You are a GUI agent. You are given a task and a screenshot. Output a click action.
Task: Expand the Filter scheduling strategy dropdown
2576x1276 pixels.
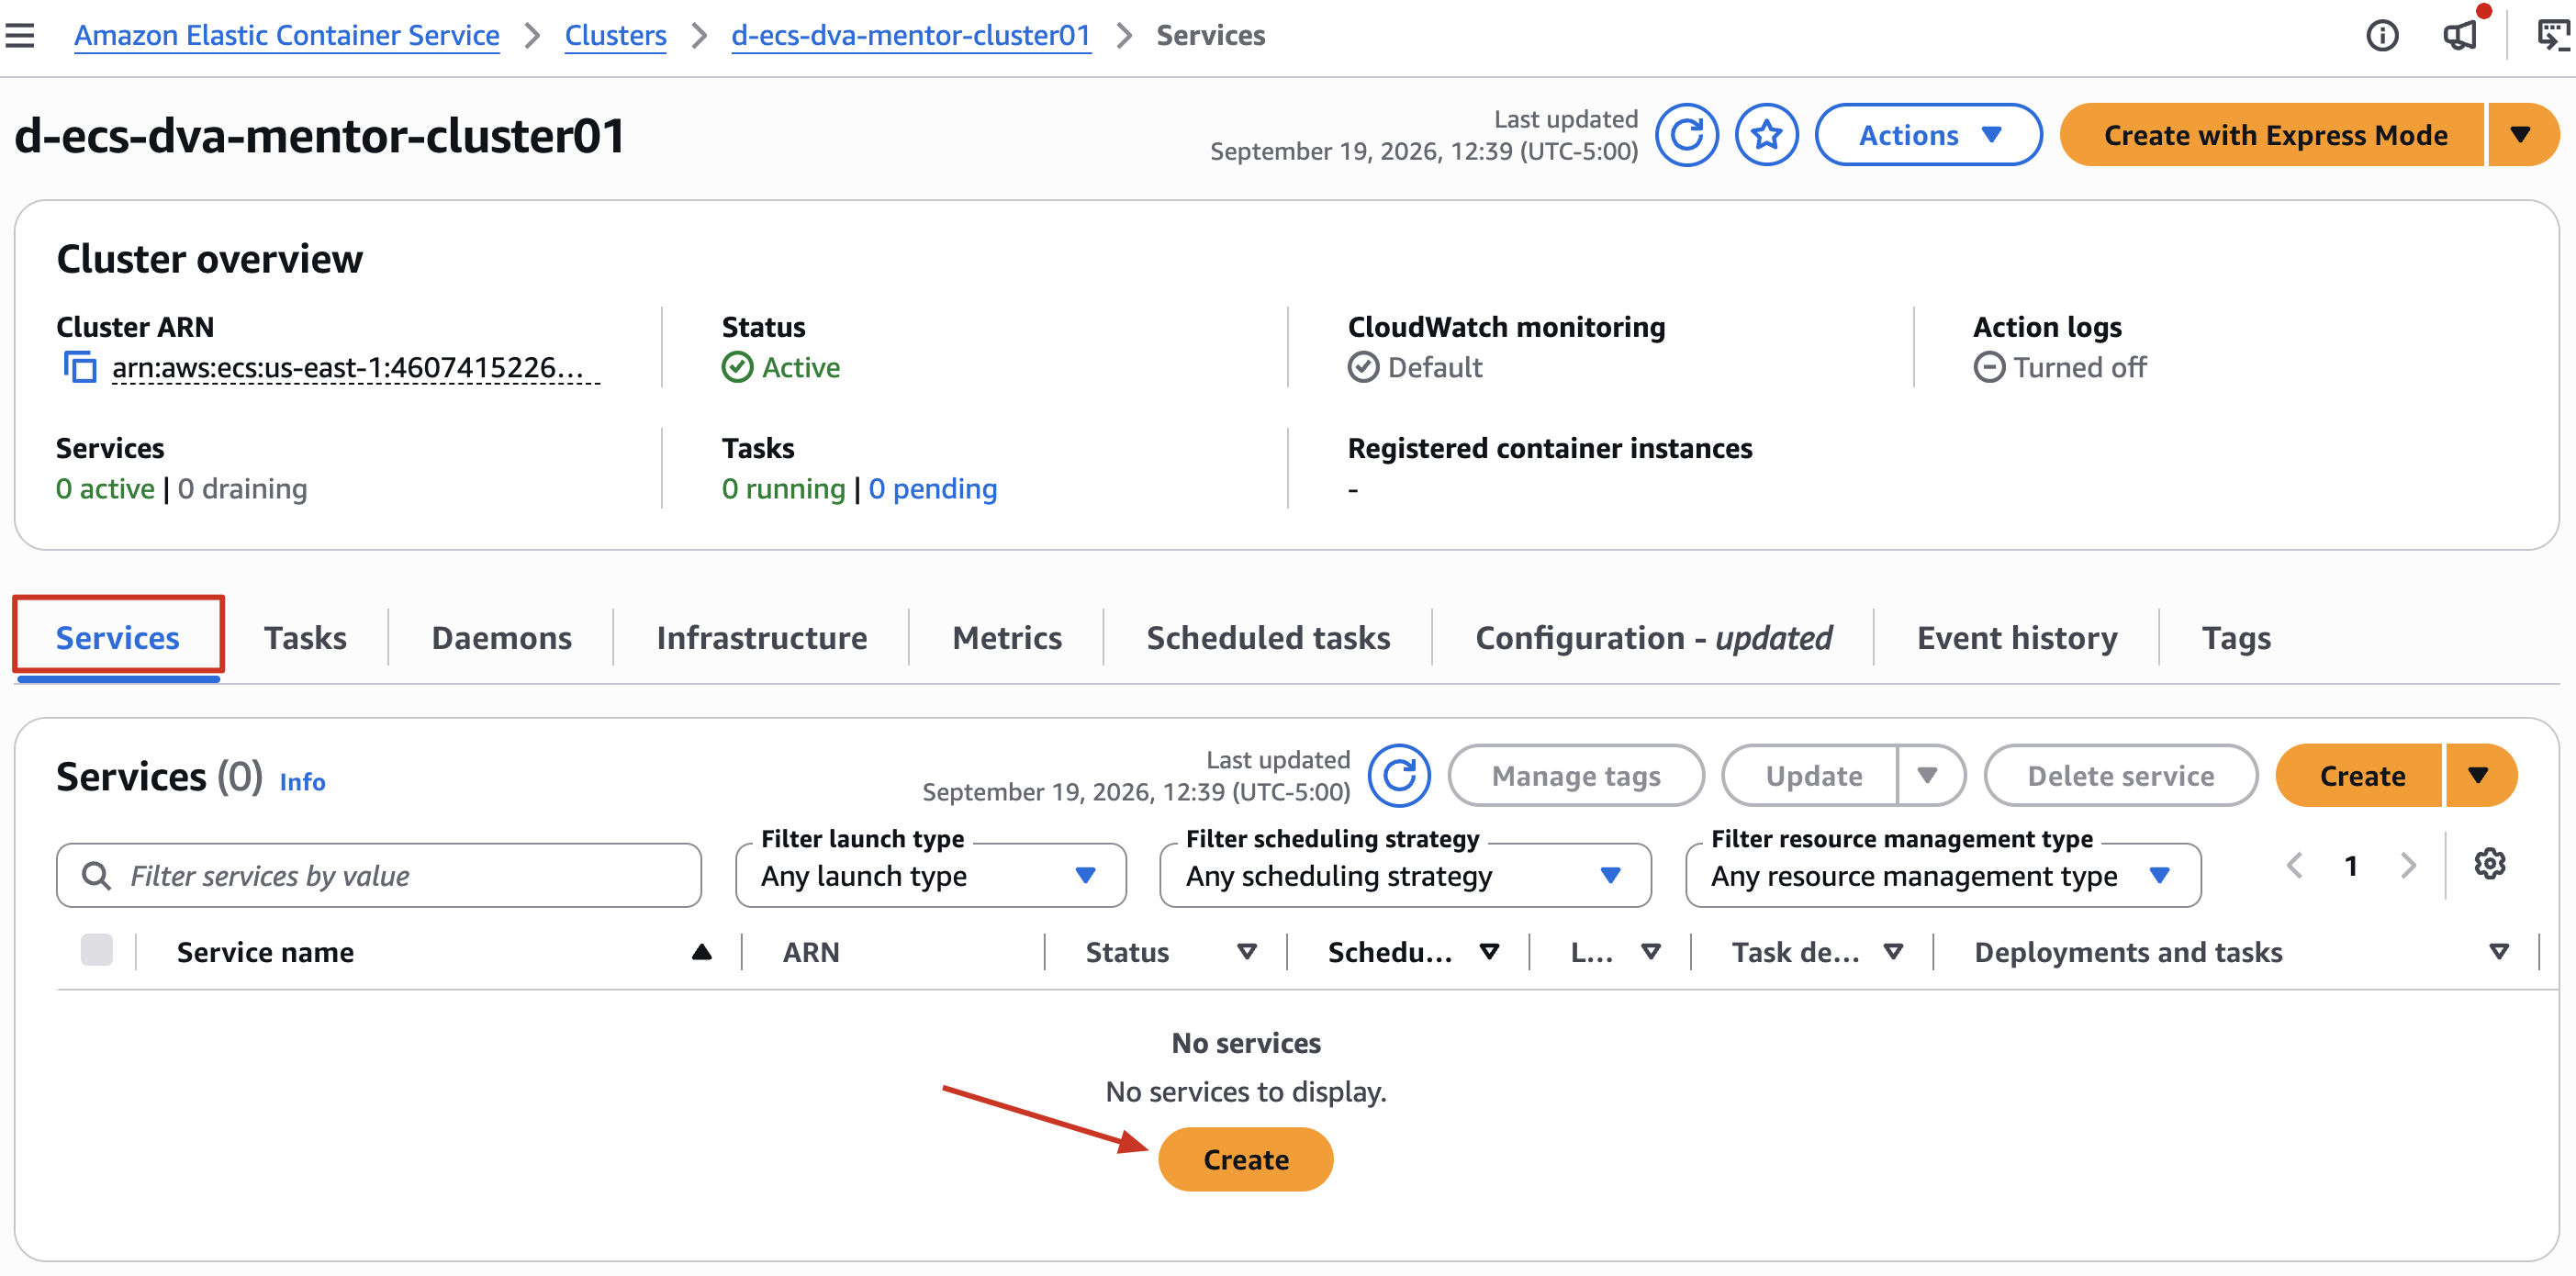coord(1404,875)
